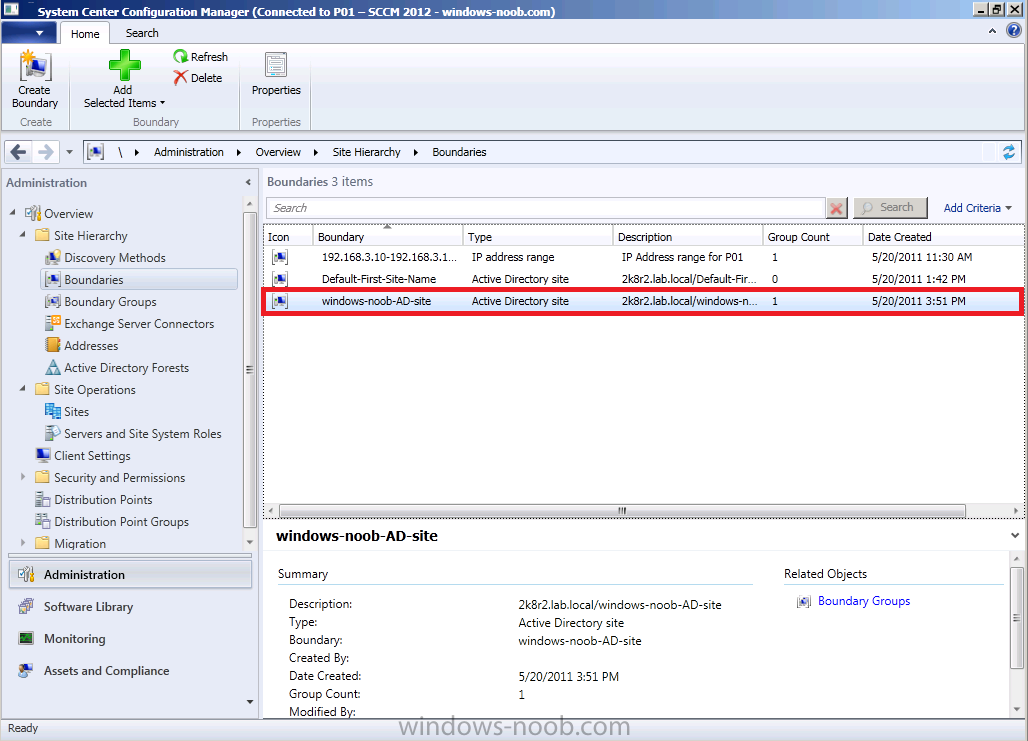
Task: Open the Add Selected Items dropdown arrow
Action: point(163,103)
